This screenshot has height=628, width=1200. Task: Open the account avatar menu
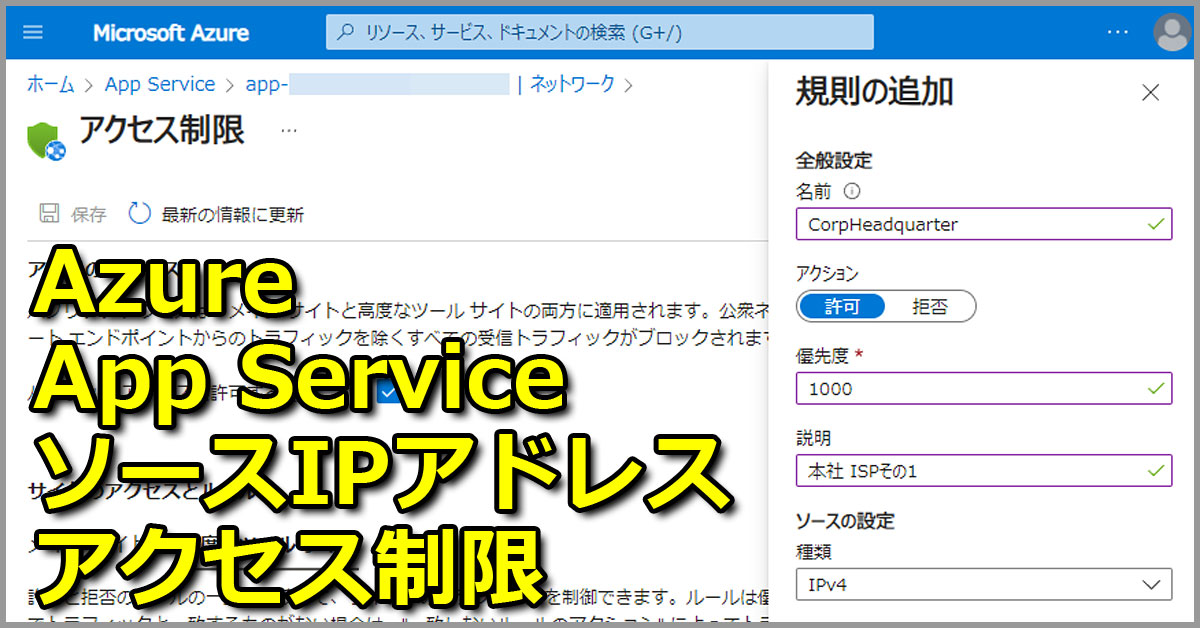[x=1170, y=31]
